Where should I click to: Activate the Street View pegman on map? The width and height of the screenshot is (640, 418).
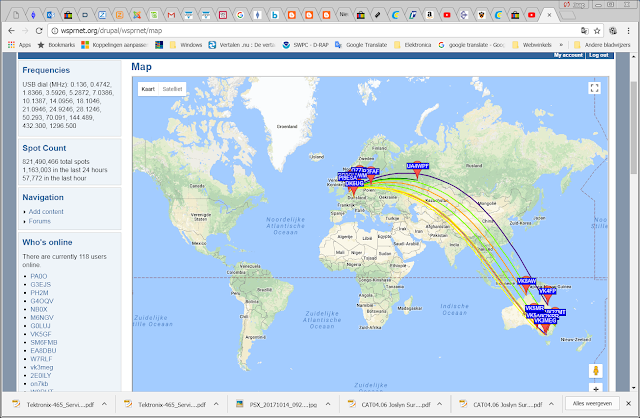(596, 371)
